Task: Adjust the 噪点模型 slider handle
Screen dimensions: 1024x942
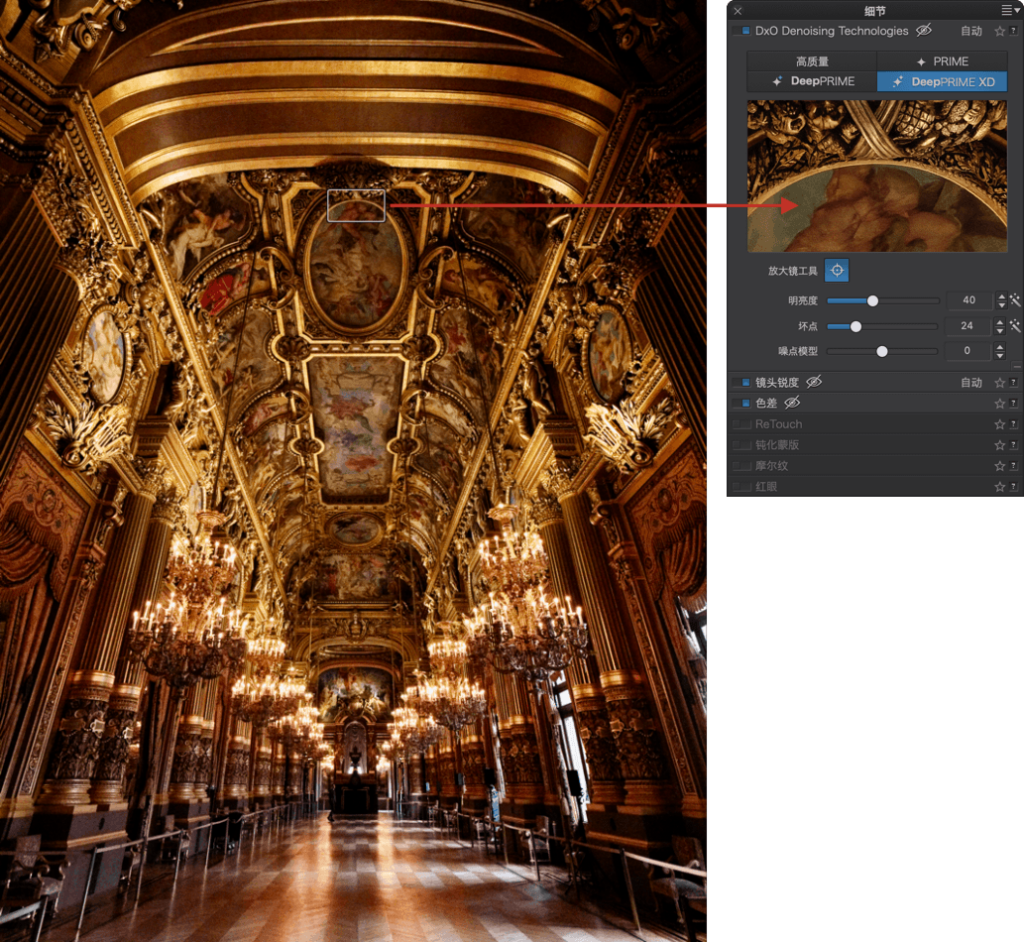Action: [x=882, y=351]
